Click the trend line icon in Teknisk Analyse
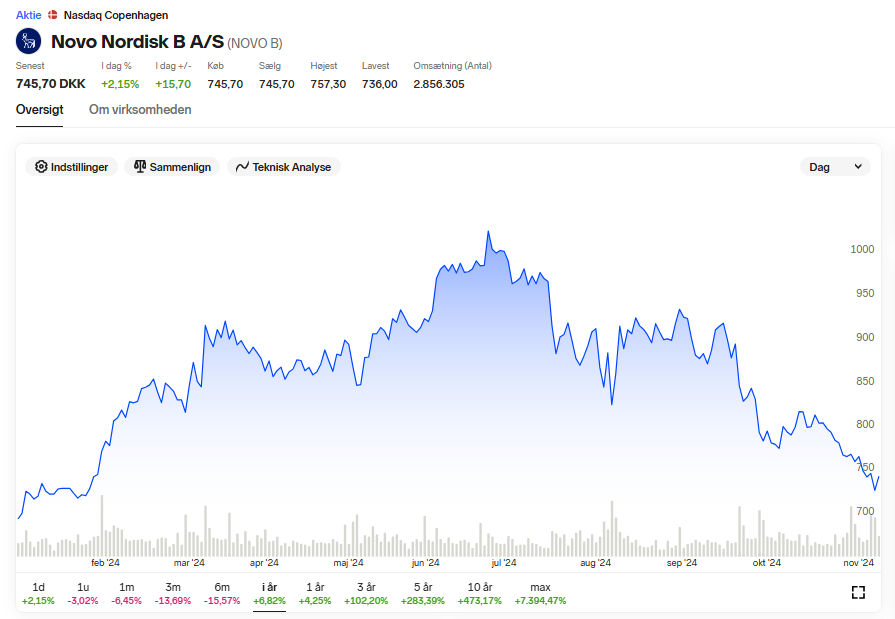Screen dimensions: 895x619 tap(242, 167)
